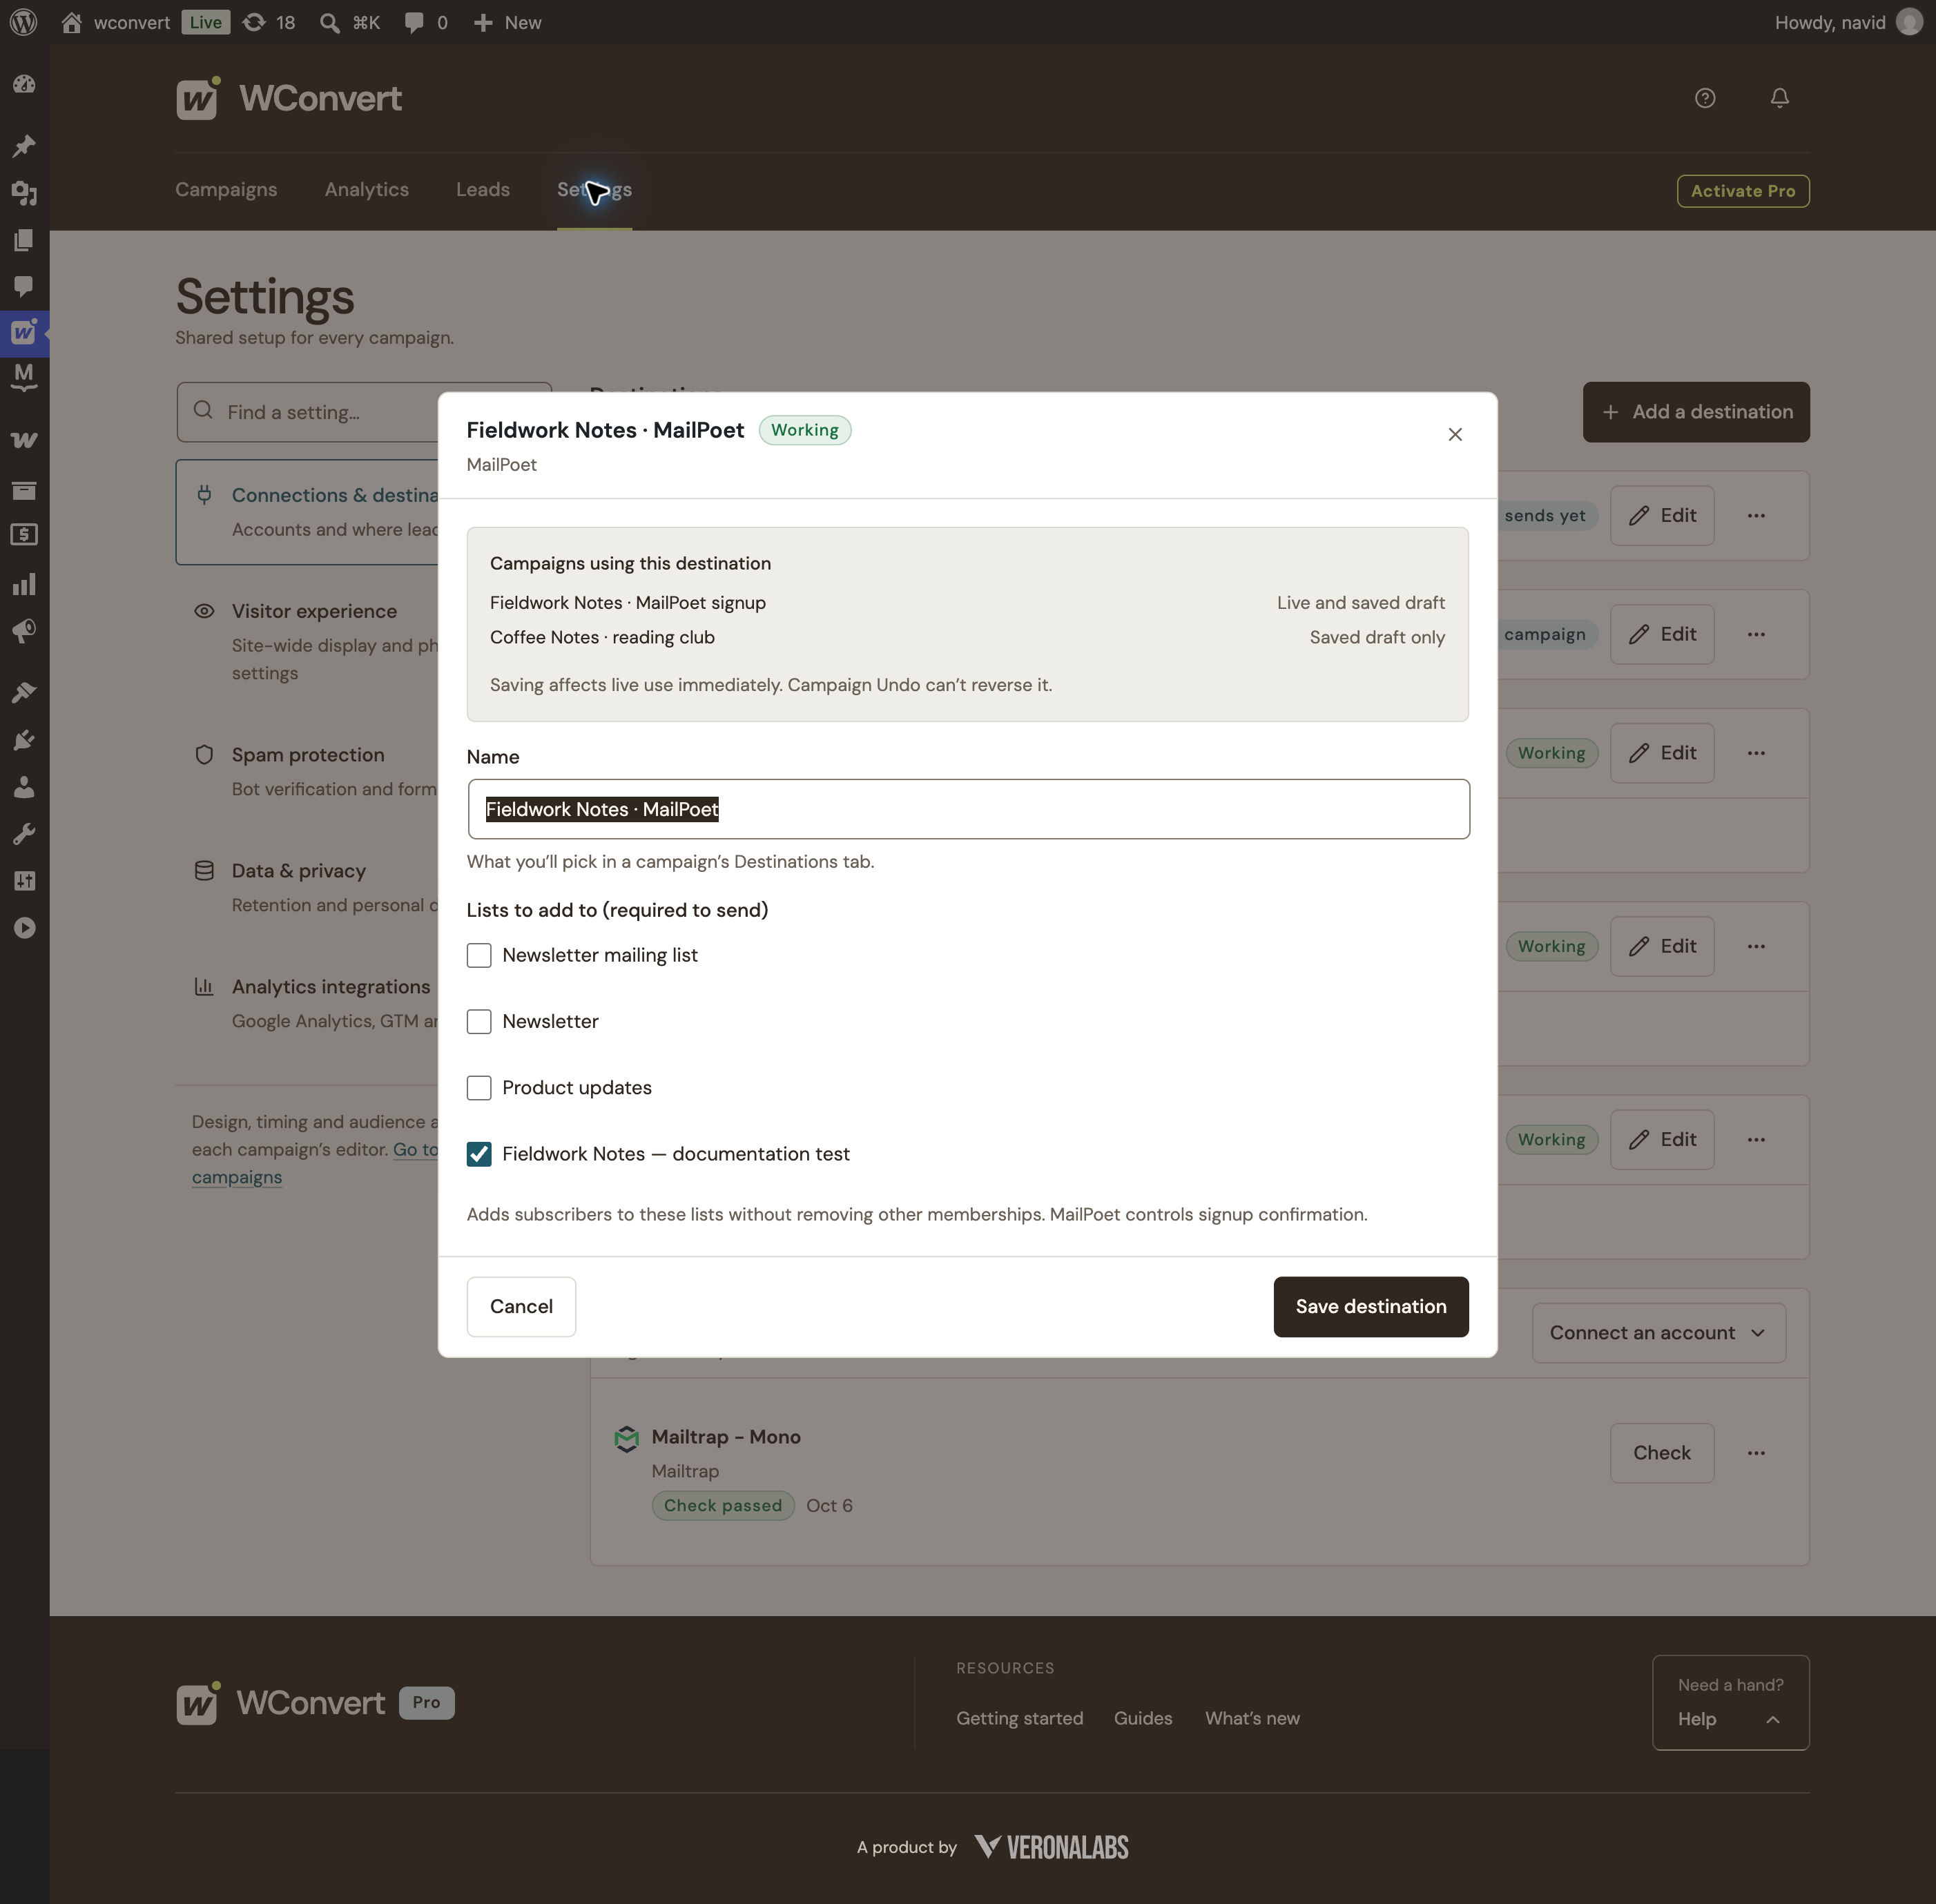This screenshot has width=1936, height=1904.
Task: Expand the Help menu in footer
Action: coord(1730,1719)
